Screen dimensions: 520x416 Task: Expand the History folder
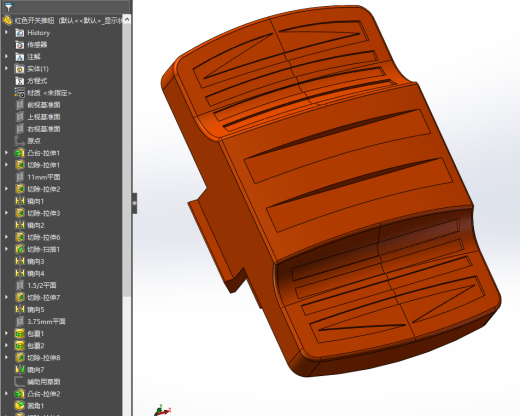6,32
